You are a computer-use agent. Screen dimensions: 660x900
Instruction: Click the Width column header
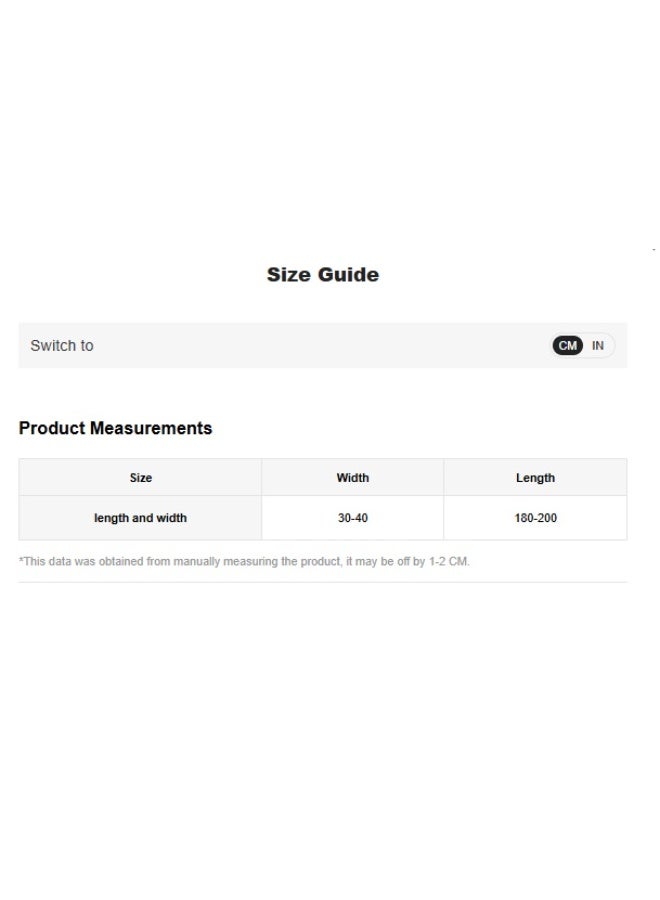coord(352,478)
